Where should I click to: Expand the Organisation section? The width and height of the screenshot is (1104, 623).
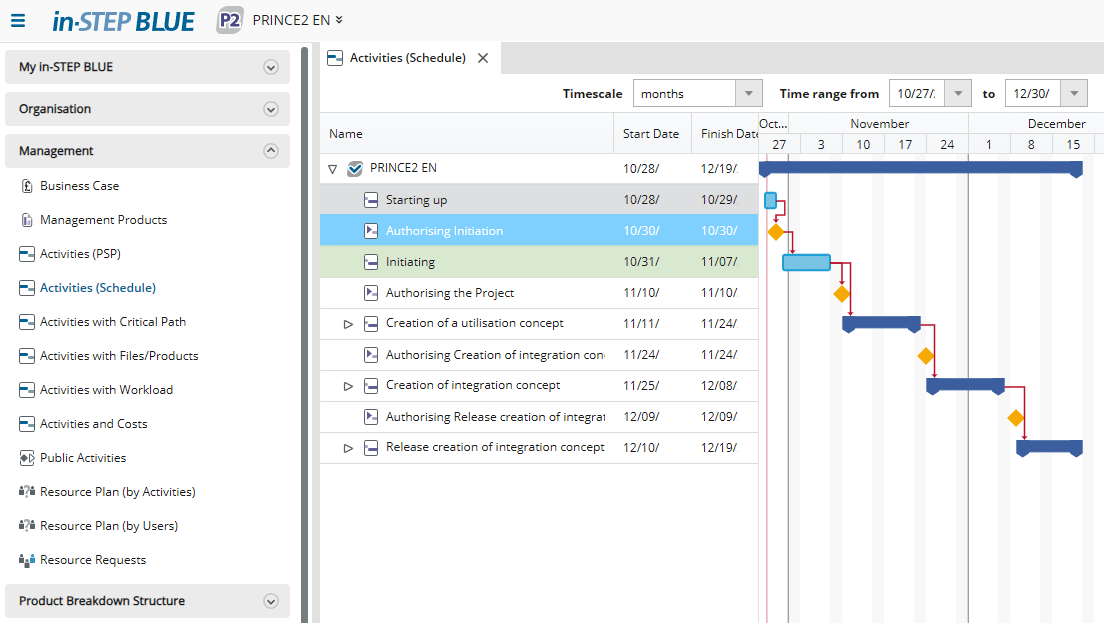tap(270, 109)
